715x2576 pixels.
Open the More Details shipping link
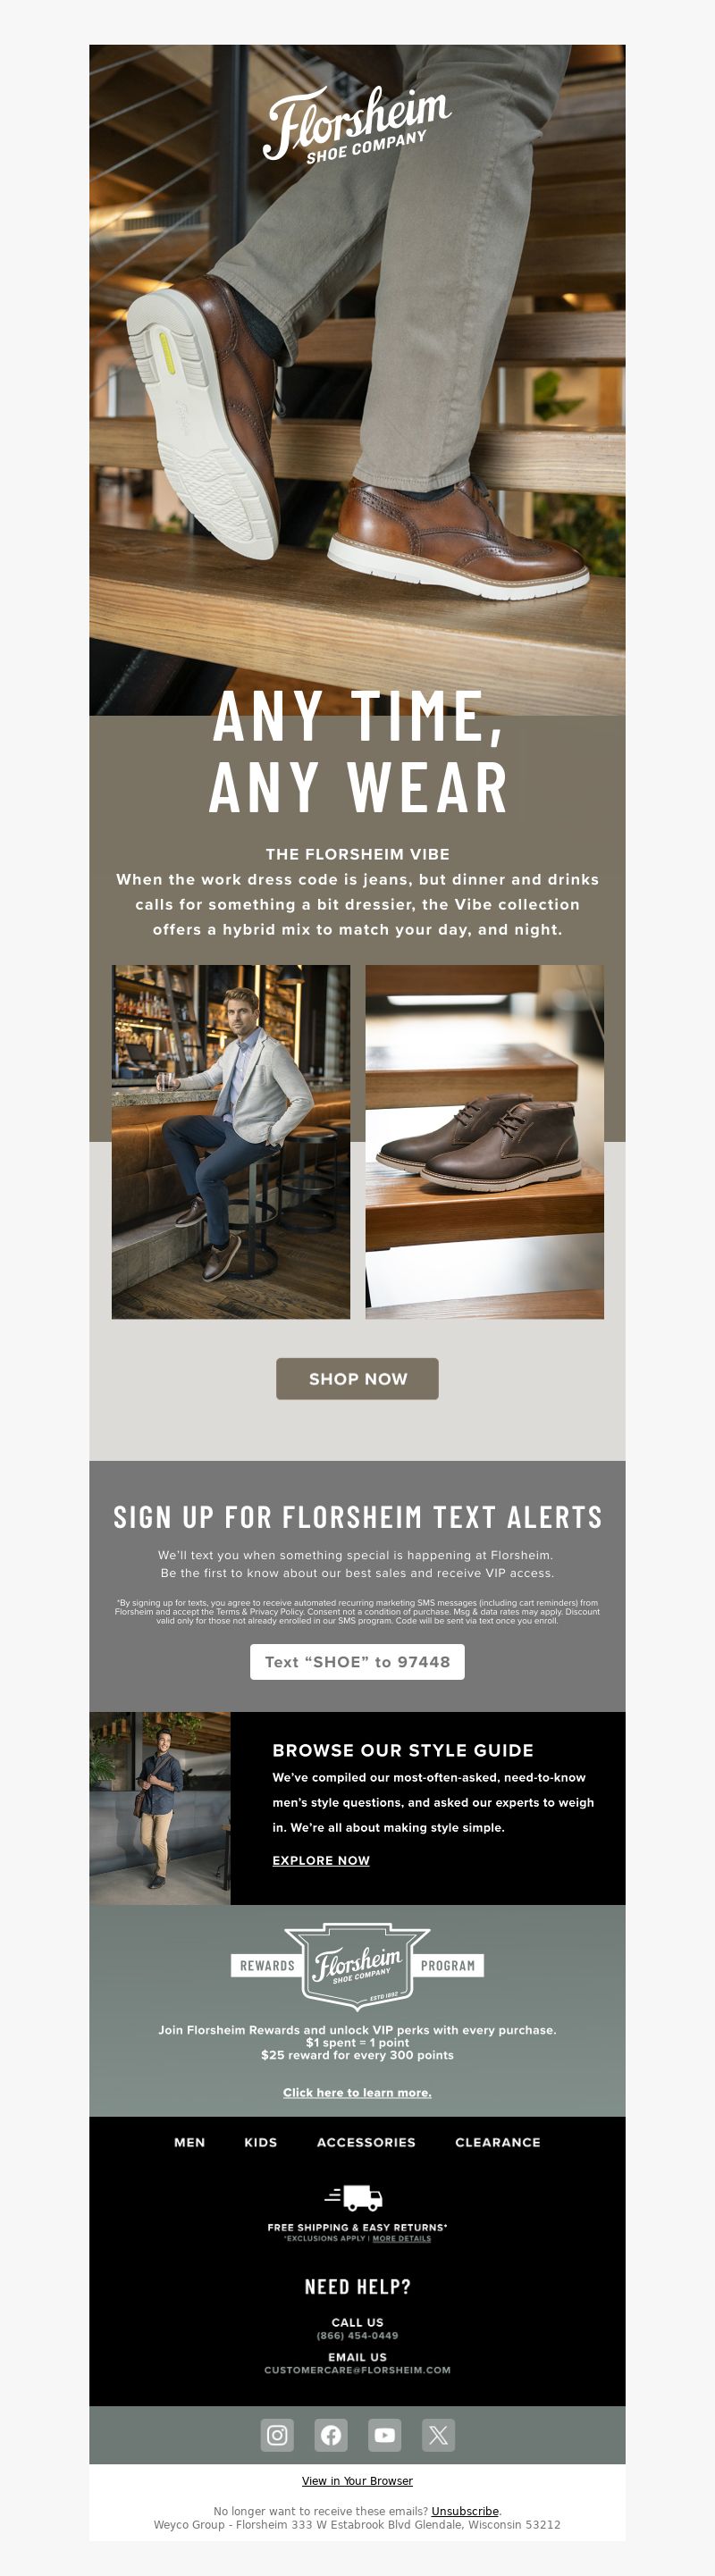pos(402,2238)
